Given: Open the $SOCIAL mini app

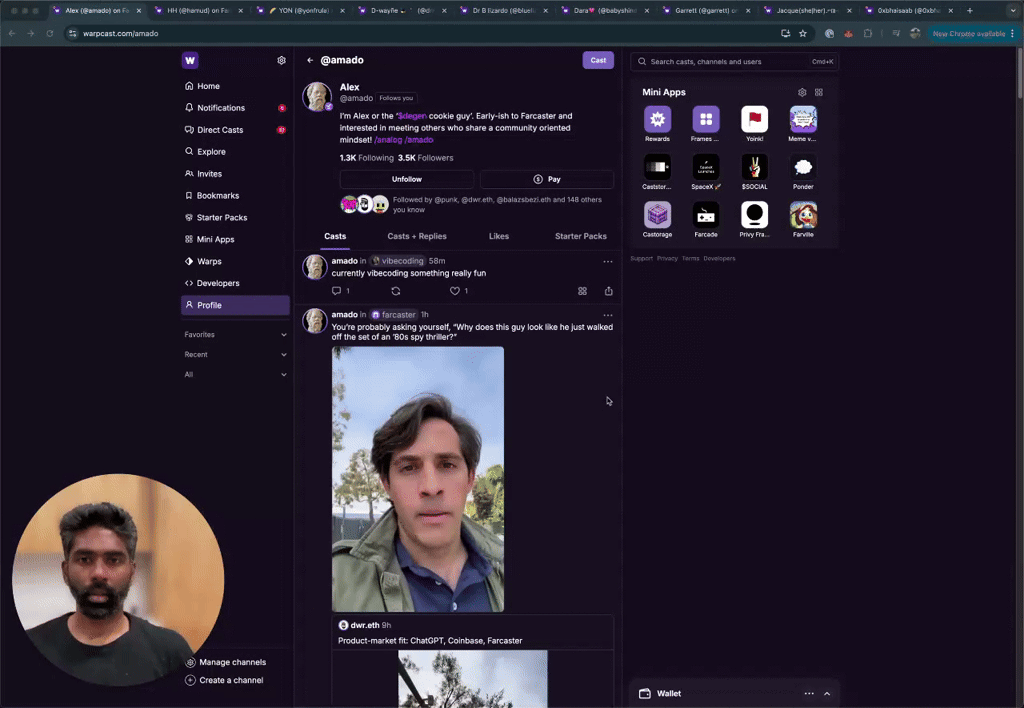Looking at the screenshot, I should [x=754, y=167].
